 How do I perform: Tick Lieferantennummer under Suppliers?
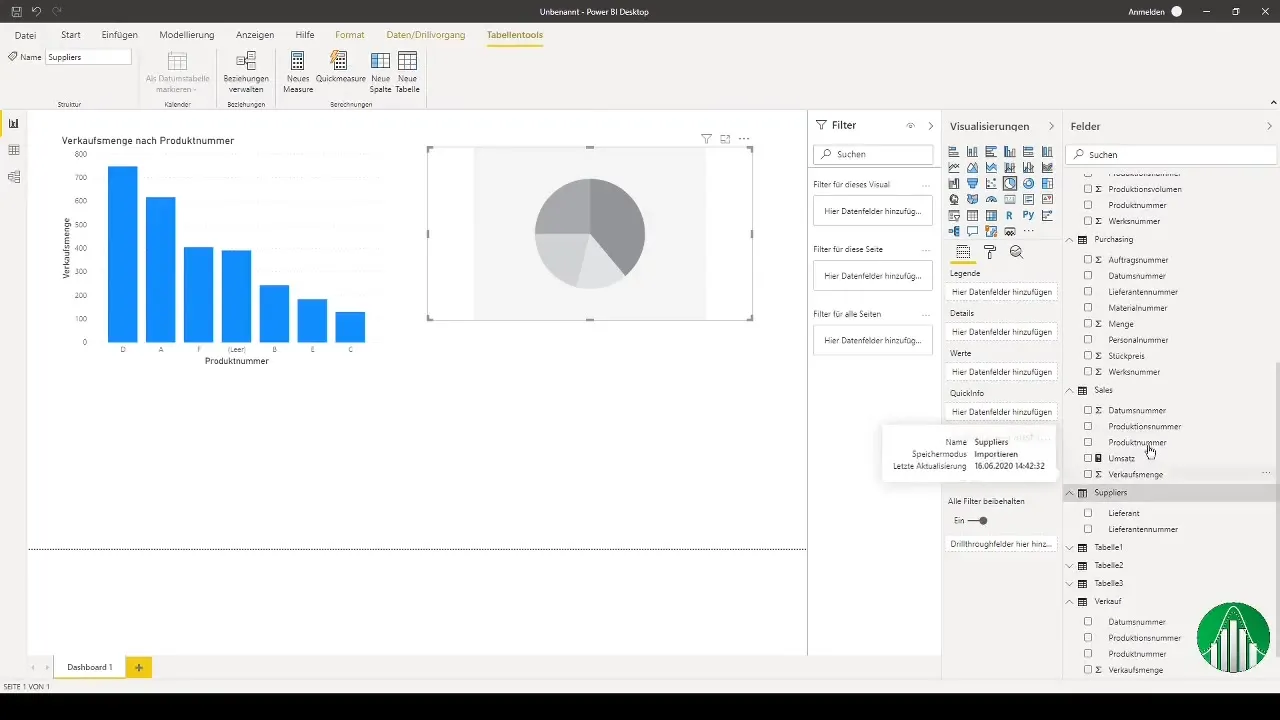tap(1088, 529)
